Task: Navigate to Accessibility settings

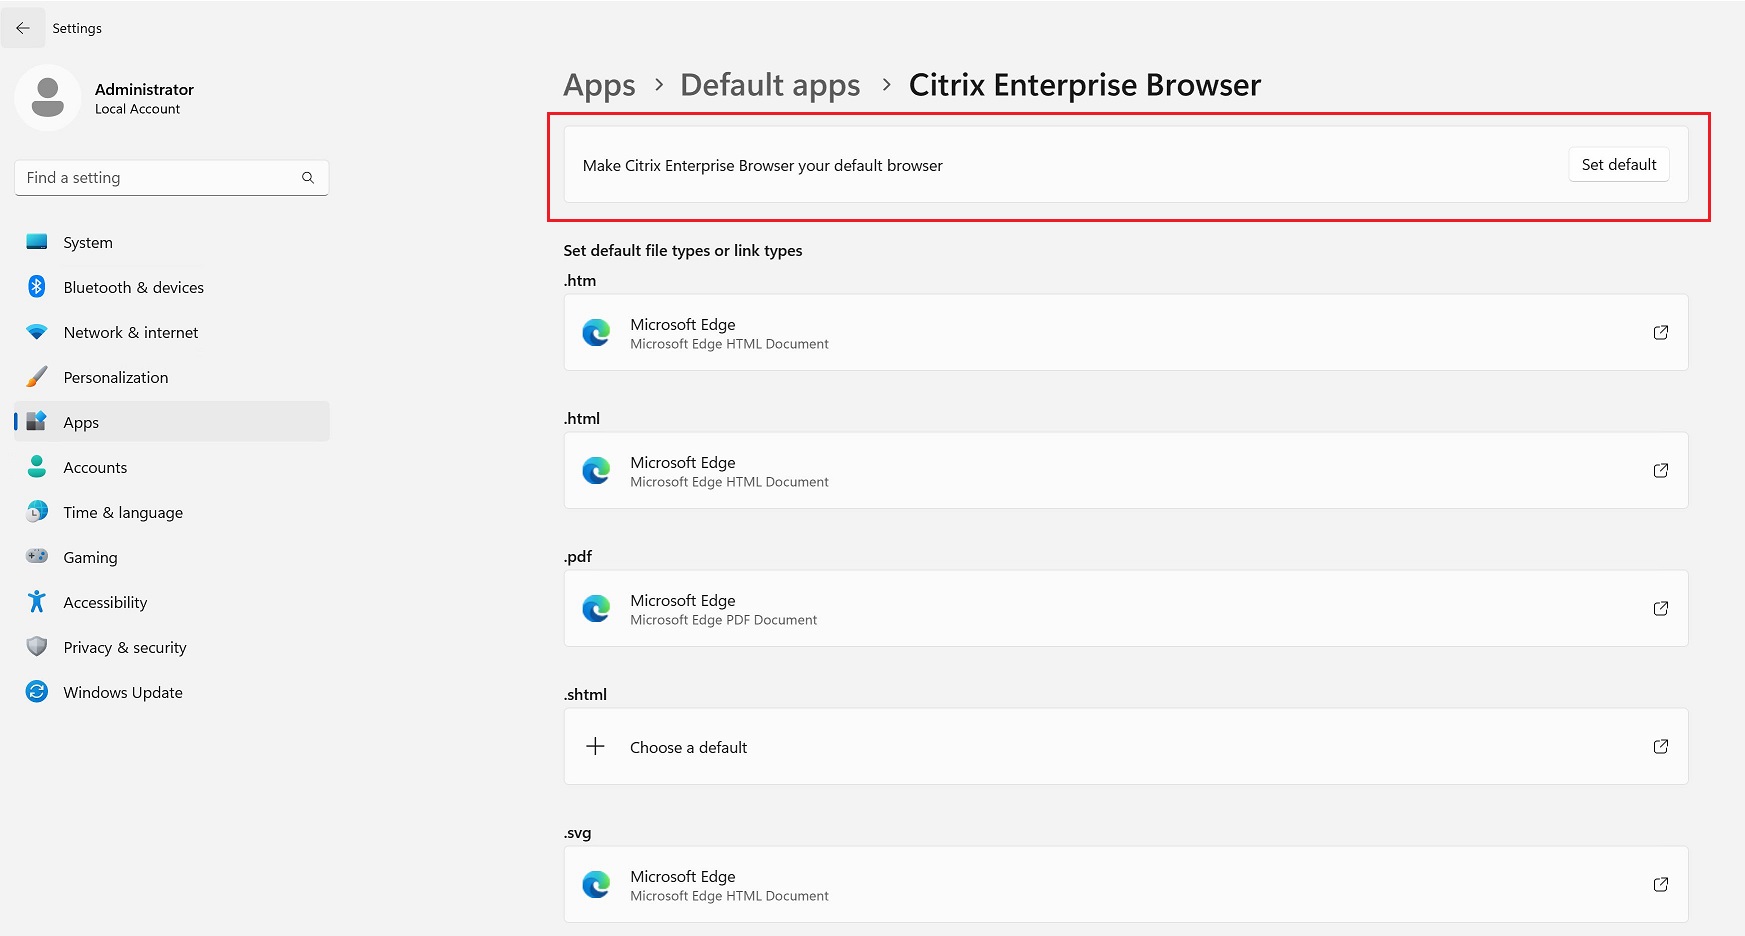Action: (x=172, y=602)
